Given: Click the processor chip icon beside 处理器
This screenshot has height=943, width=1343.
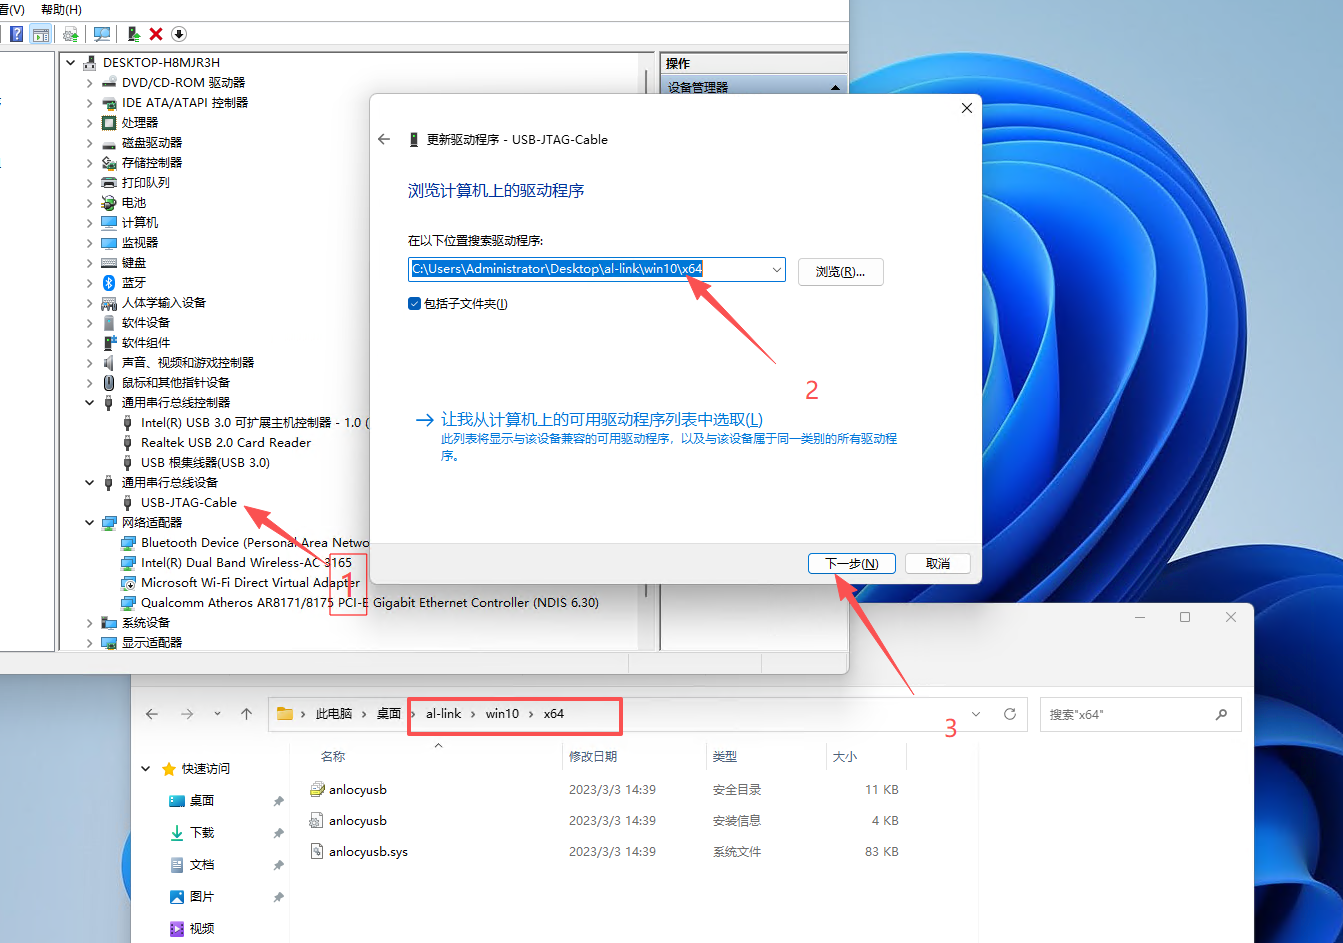Looking at the screenshot, I should (x=109, y=123).
